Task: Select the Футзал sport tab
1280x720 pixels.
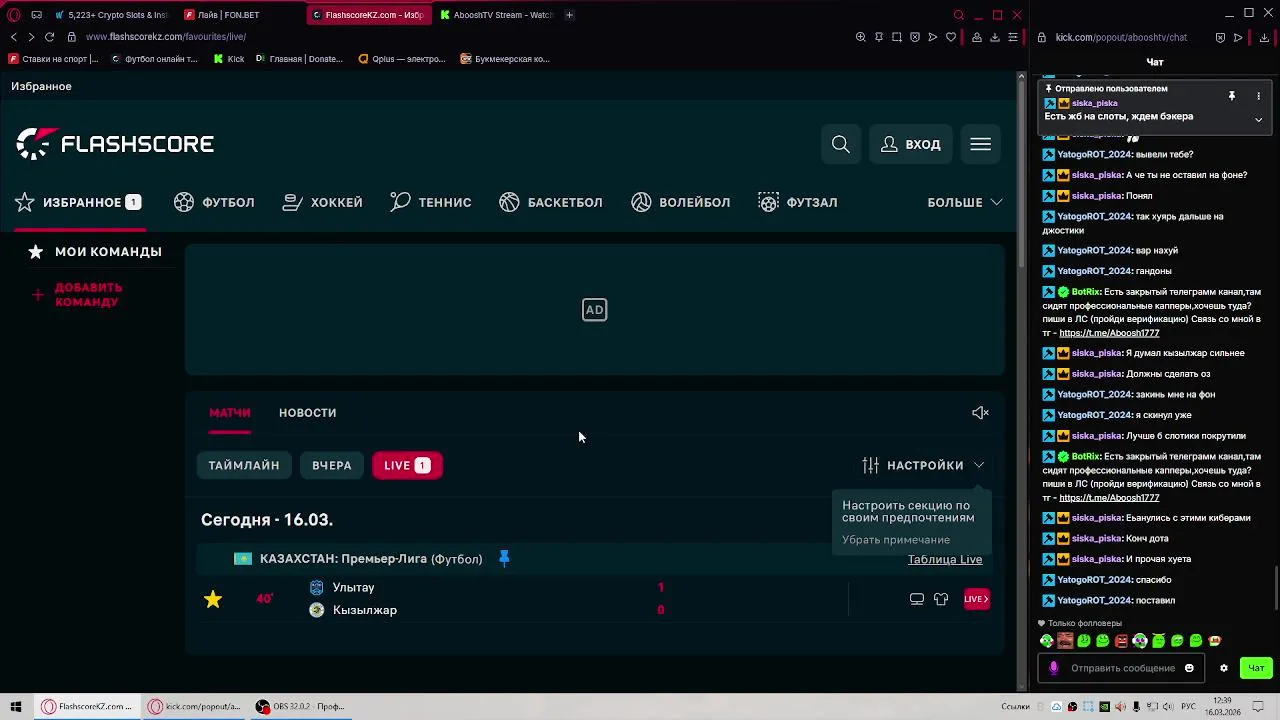Action: (798, 202)
